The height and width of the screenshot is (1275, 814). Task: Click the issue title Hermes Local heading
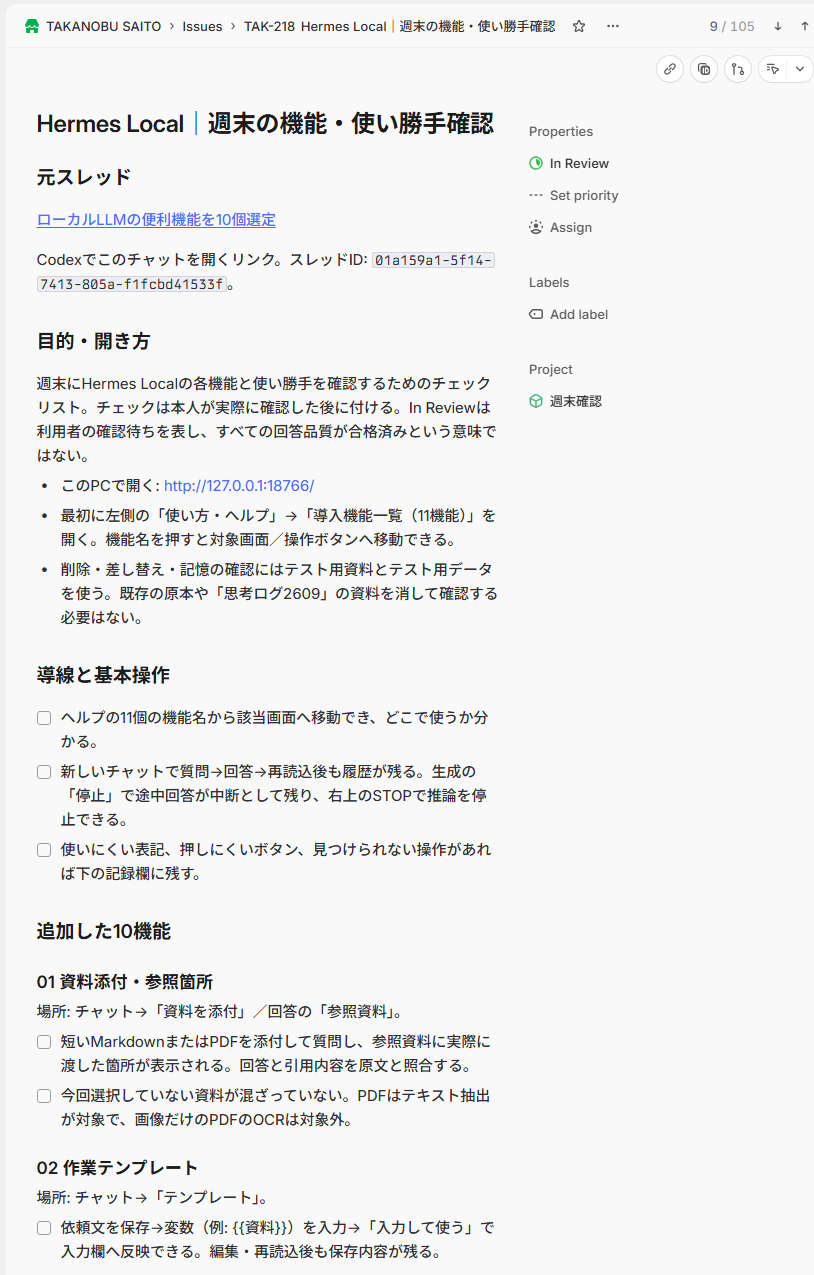tap(265, 124)
